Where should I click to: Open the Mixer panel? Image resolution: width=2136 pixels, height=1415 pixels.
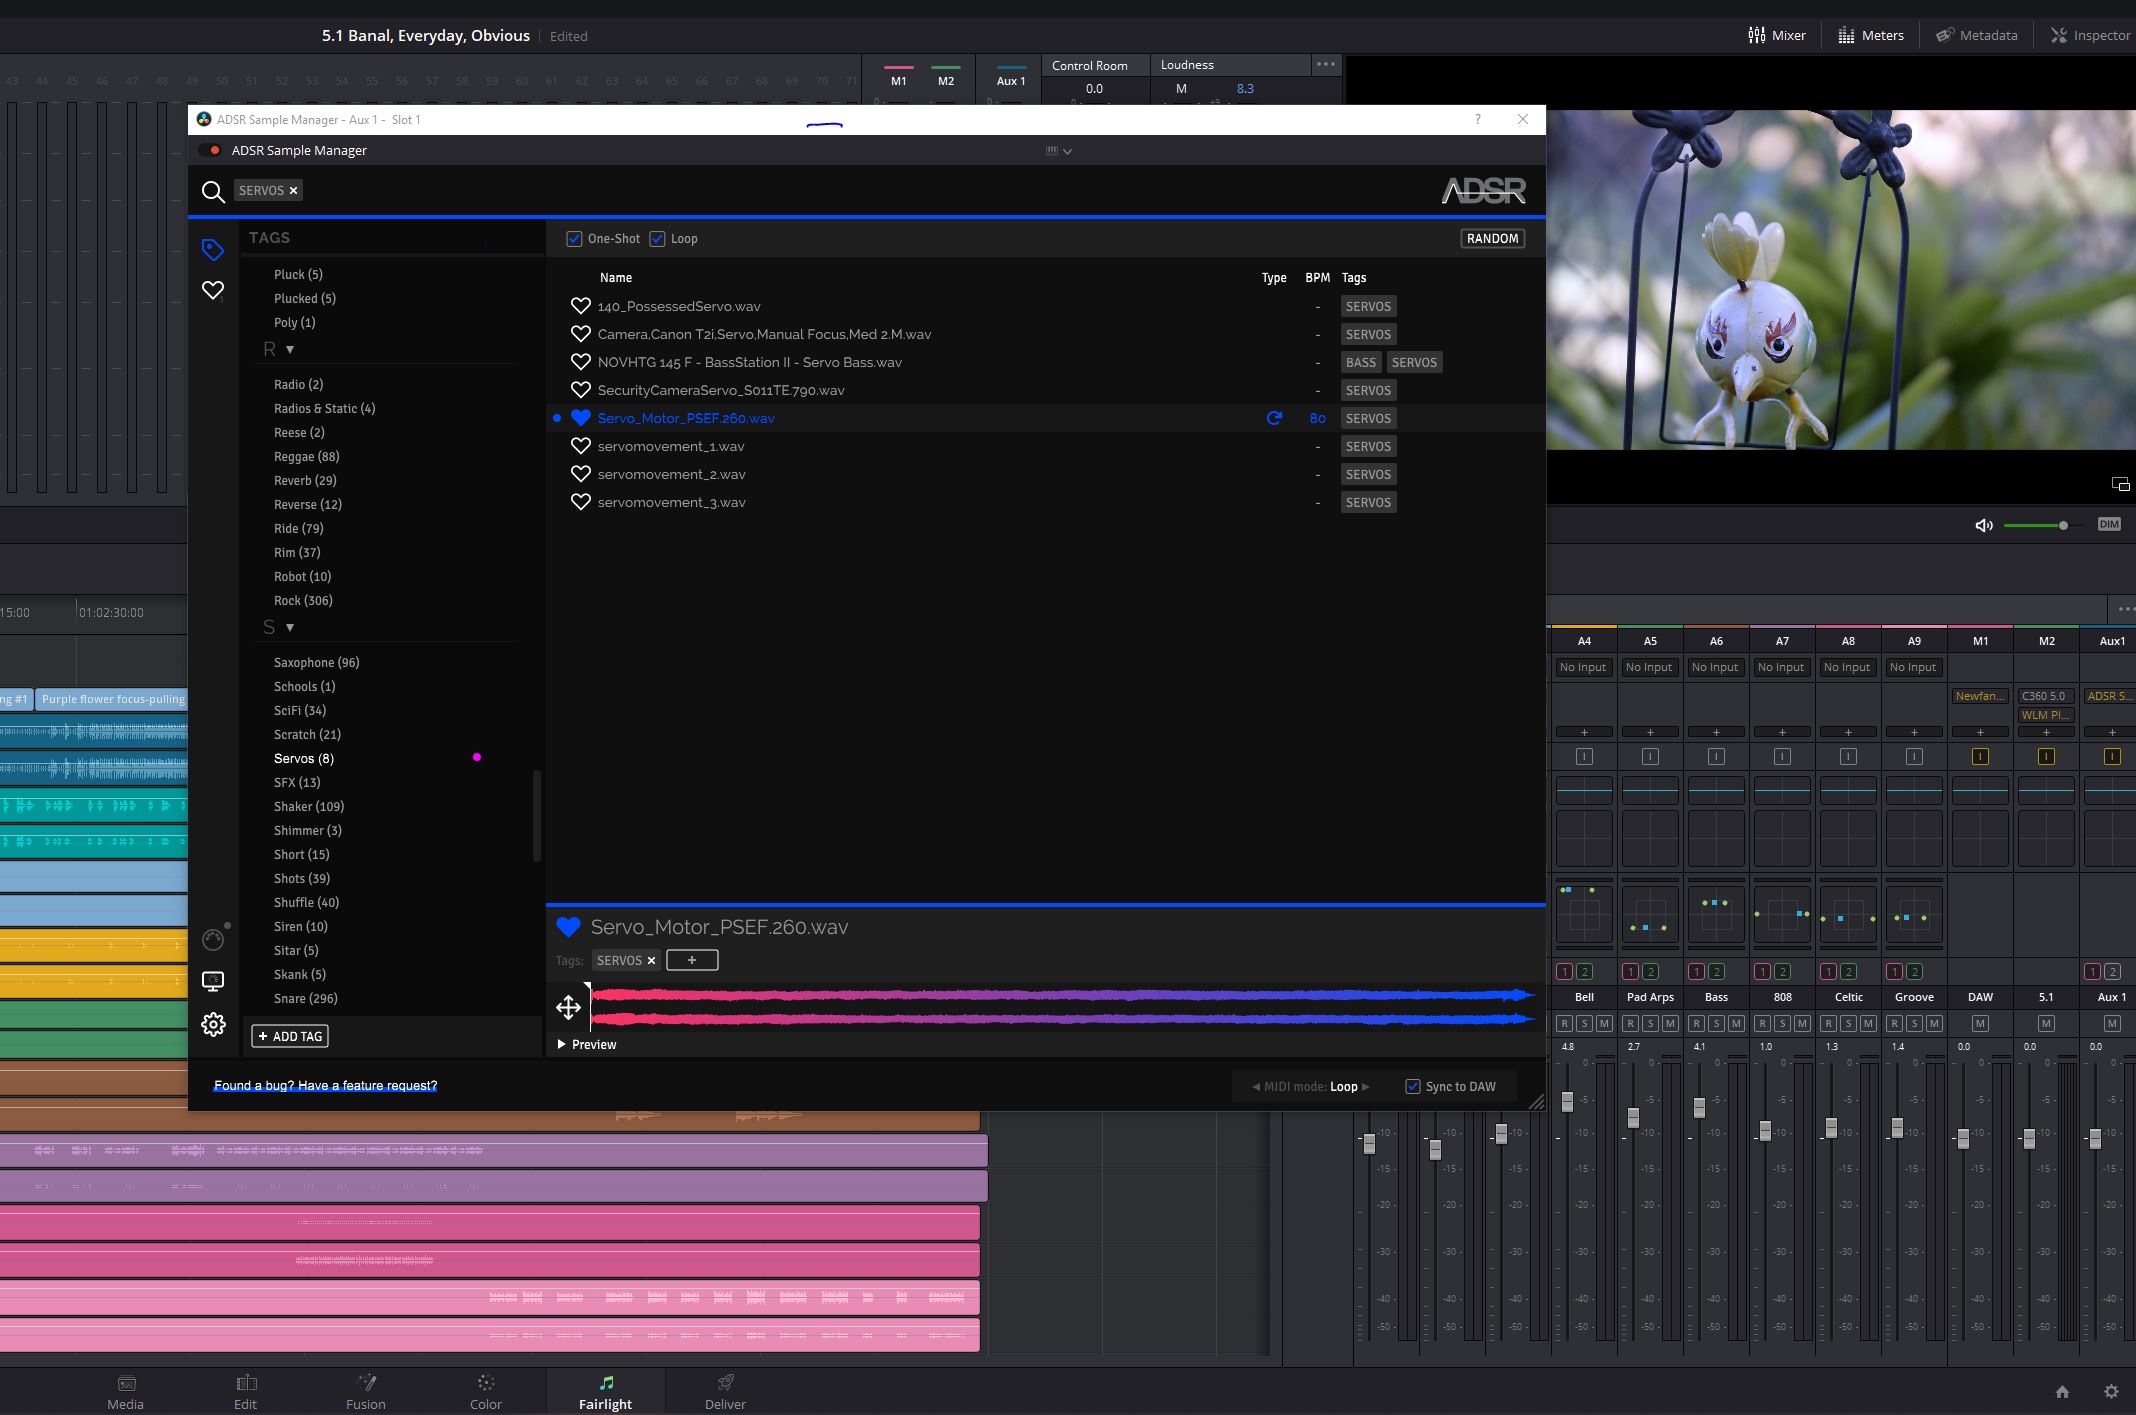point(1776,35)
